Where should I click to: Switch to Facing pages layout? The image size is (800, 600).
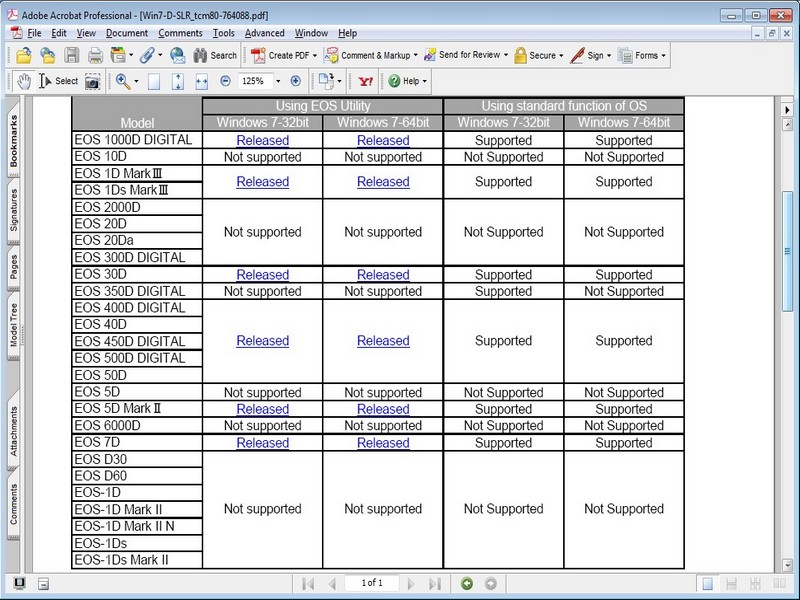point(779,583)
